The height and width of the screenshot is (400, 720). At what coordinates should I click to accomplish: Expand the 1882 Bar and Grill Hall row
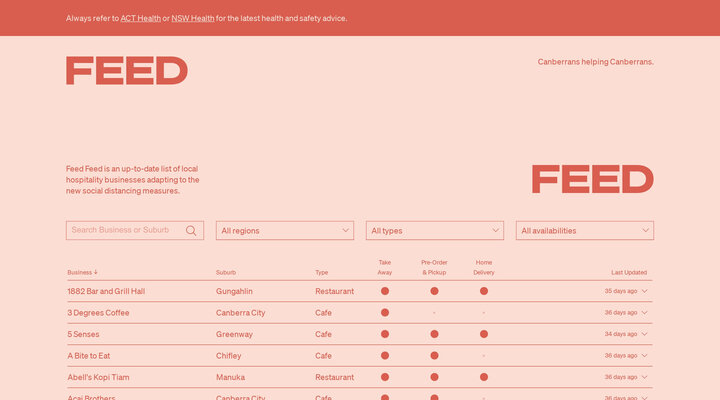pyautogui.click(x=645, y=291)
